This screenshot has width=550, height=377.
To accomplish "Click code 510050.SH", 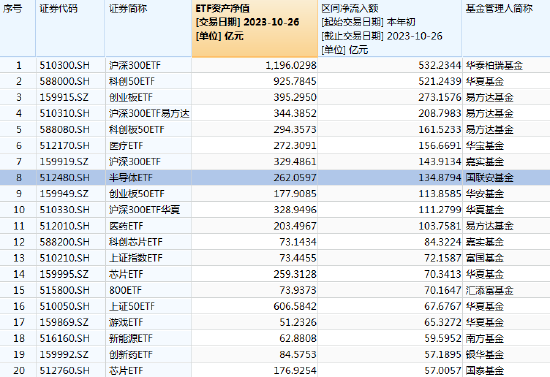I will tap(65, 306).
